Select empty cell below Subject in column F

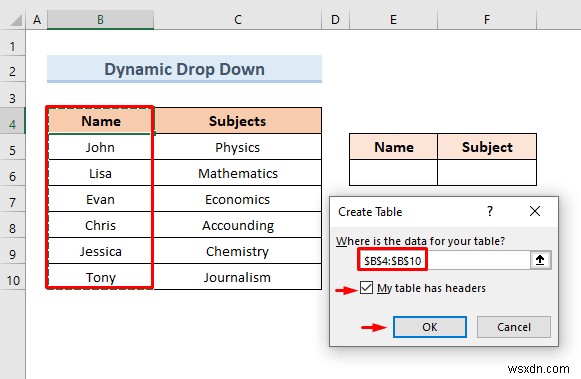[x=487, y=173]
